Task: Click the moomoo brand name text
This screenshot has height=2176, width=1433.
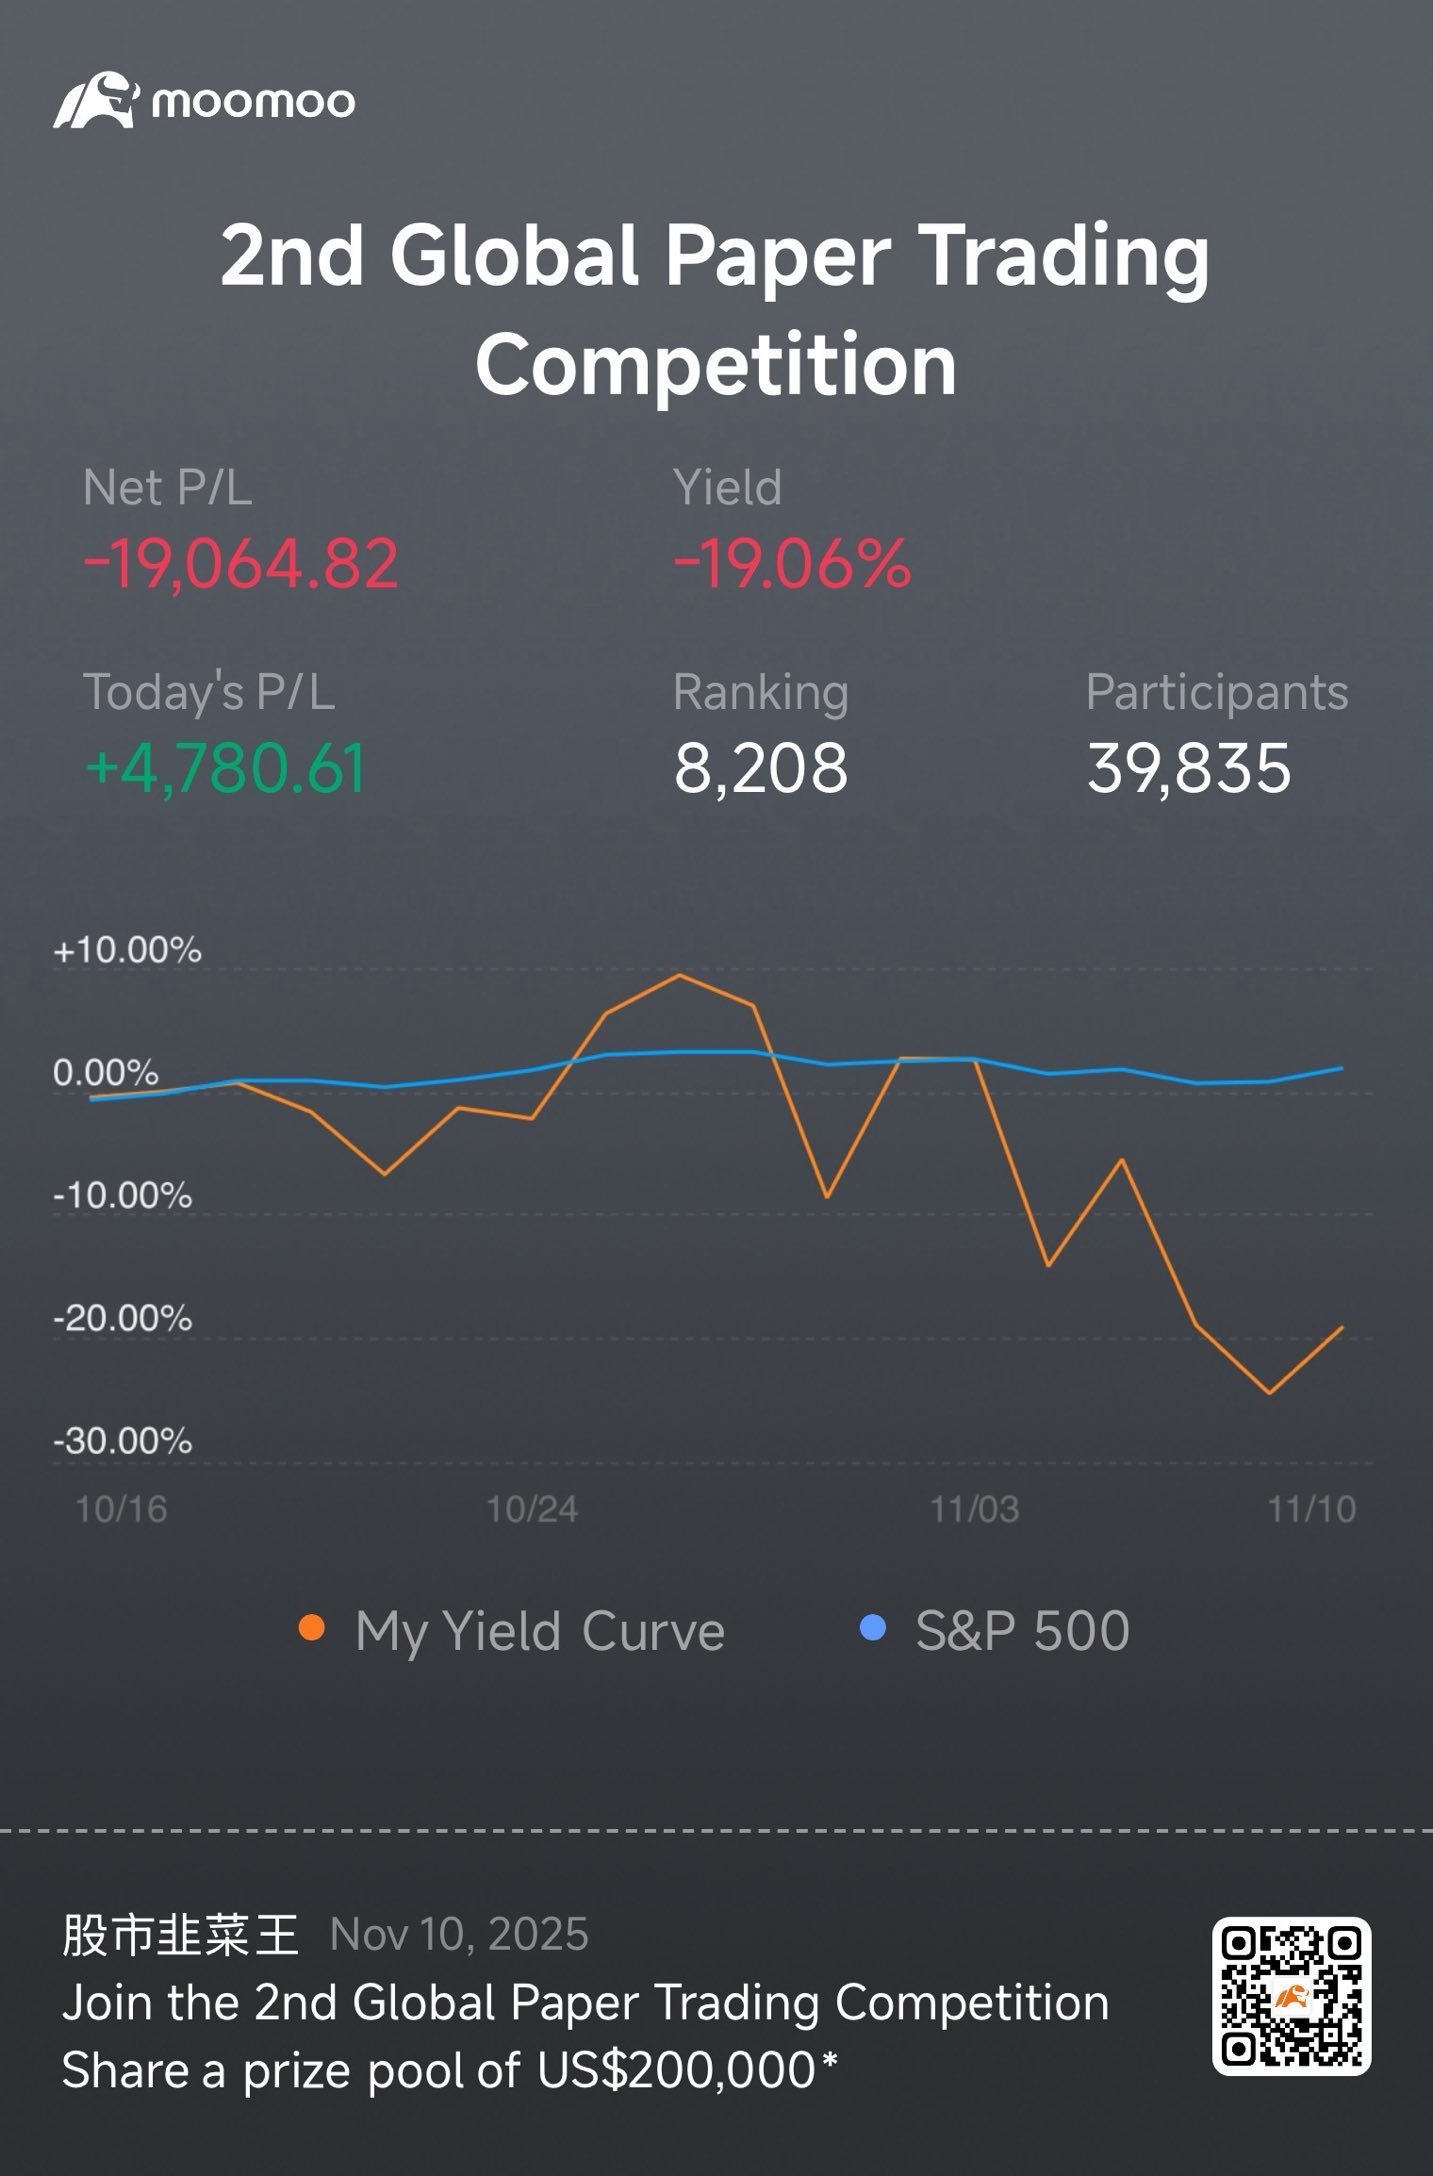Action: pos(254,101)
